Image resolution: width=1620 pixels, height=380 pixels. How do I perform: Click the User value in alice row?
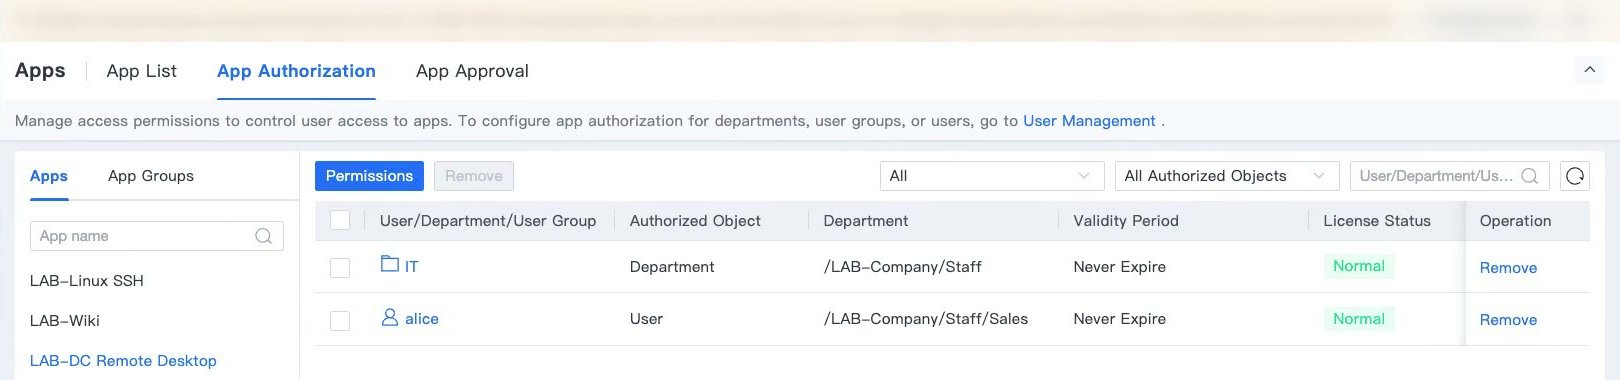tap(646, 319)
